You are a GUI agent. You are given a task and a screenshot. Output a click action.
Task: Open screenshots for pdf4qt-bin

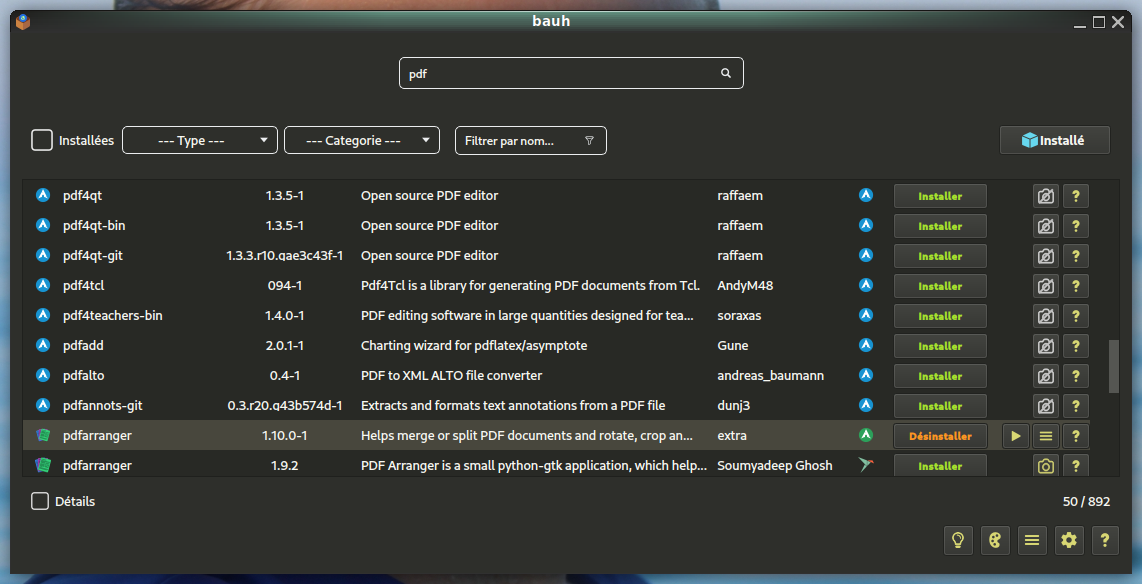pyautogui.click(x=1046, y=226)
